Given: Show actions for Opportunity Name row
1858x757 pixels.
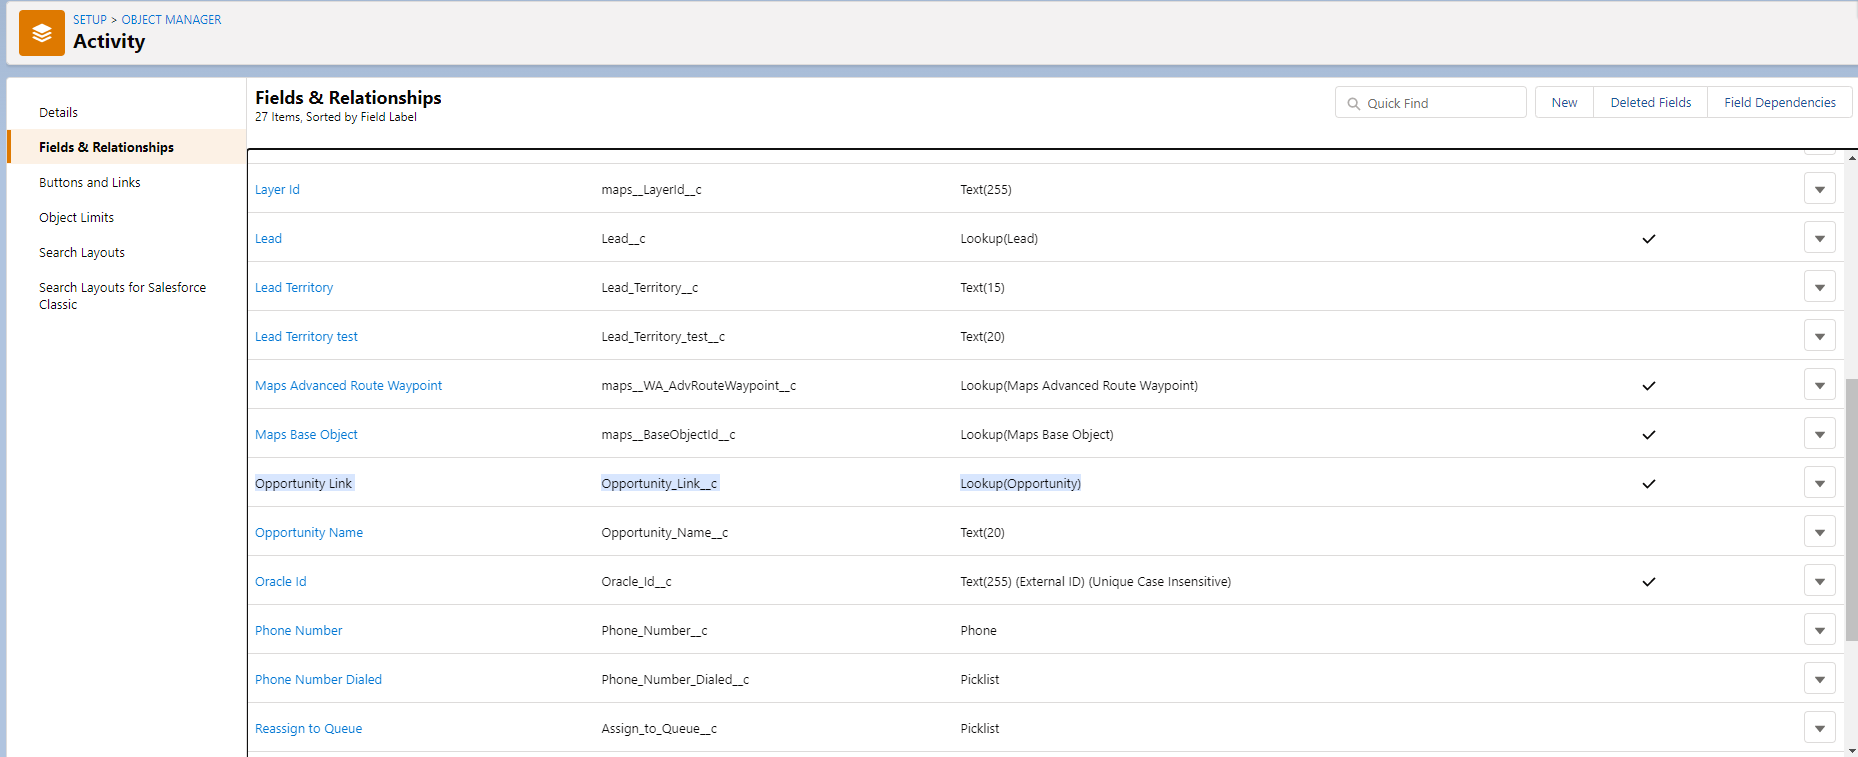Looking at the screenshot, I should coord(1819,532).
